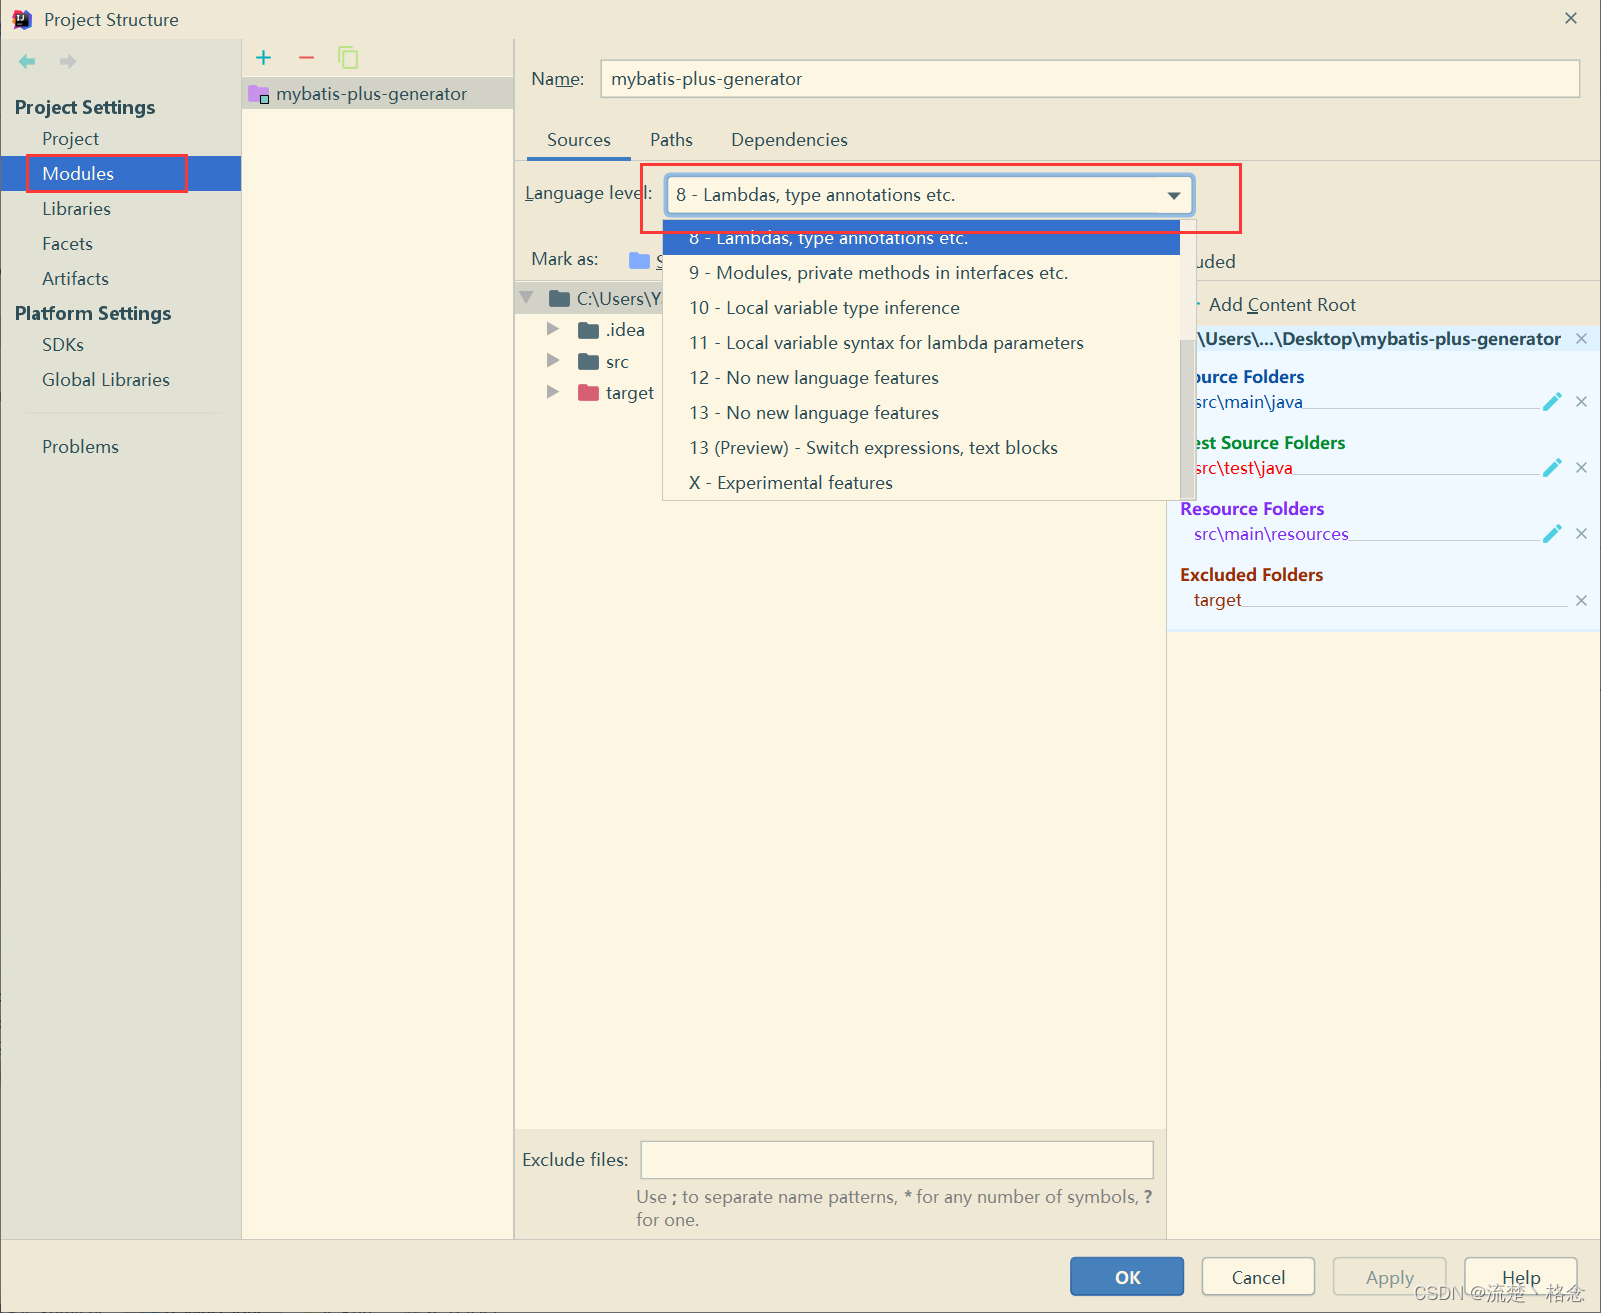Choose 10 - Local variable type inference
This screenshot has width=1601, height=1313.
[x=921, y=308]
